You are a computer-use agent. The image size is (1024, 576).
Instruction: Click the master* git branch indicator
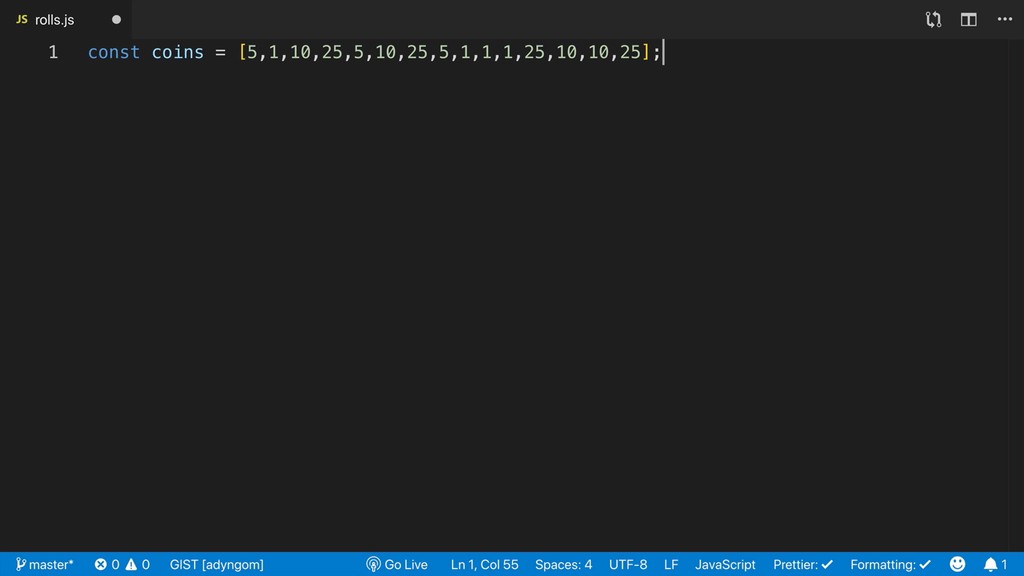44,564
